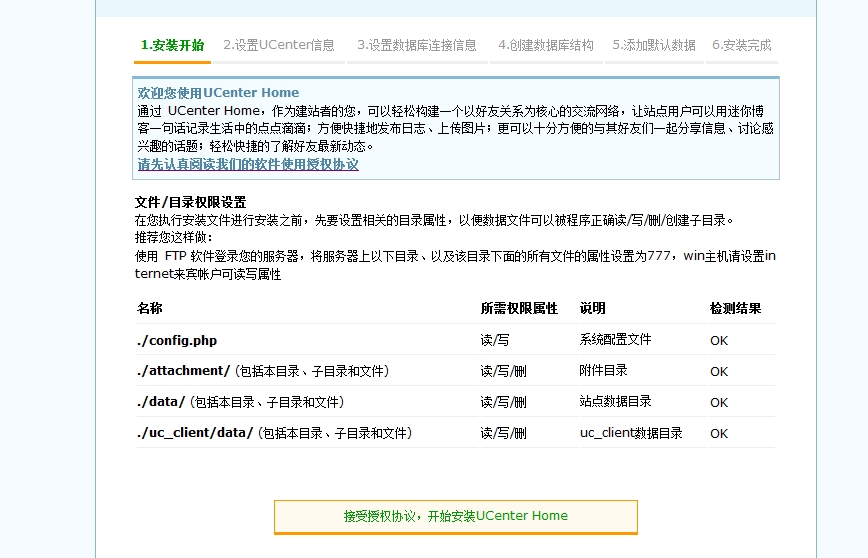The height and width of the screenshot is (558, 868).
Task: Select the ./attachment/ directory name
Action: click(183, 371)
